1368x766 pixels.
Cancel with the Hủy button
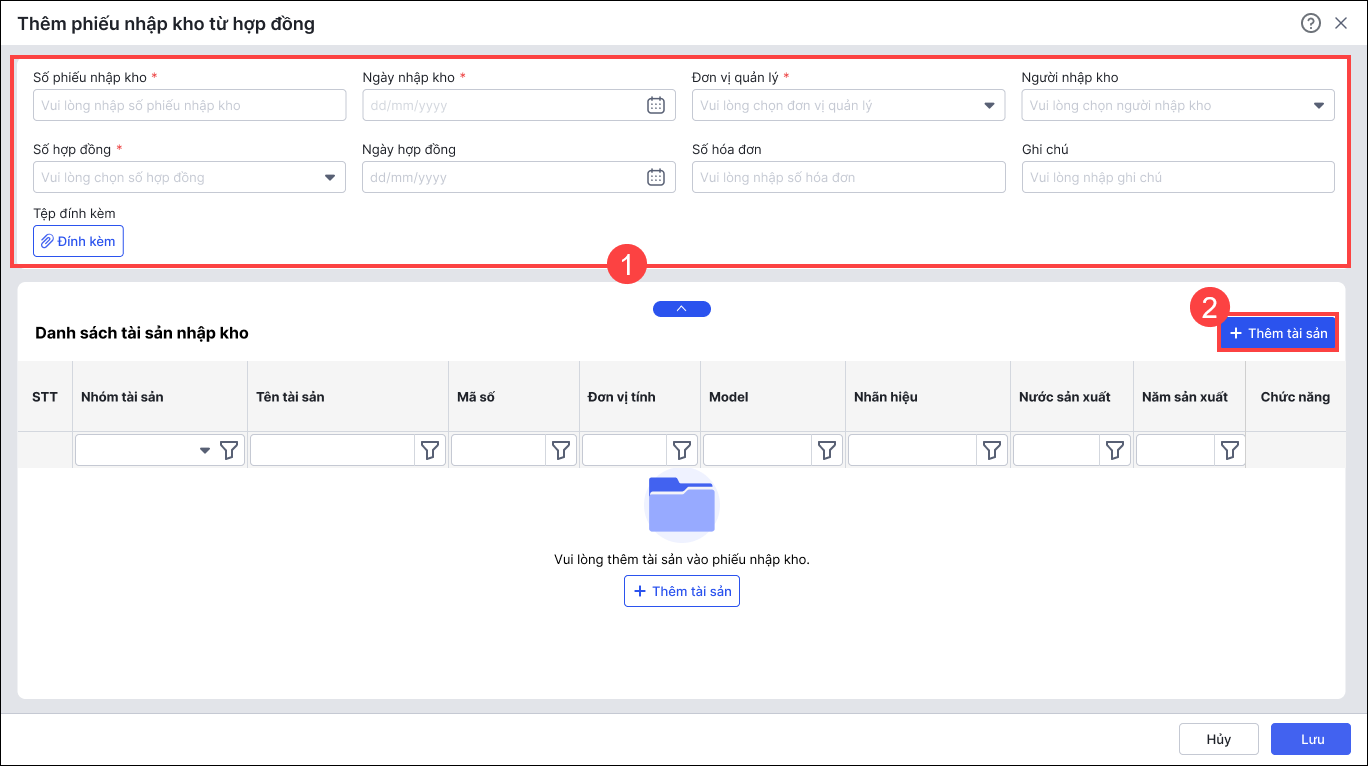pyautogui.click(x=1218, y=739)
